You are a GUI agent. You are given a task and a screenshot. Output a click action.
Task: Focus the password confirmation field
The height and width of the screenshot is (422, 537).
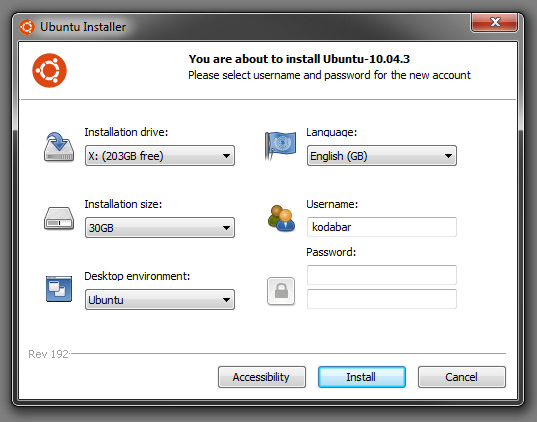click(382, 299)
